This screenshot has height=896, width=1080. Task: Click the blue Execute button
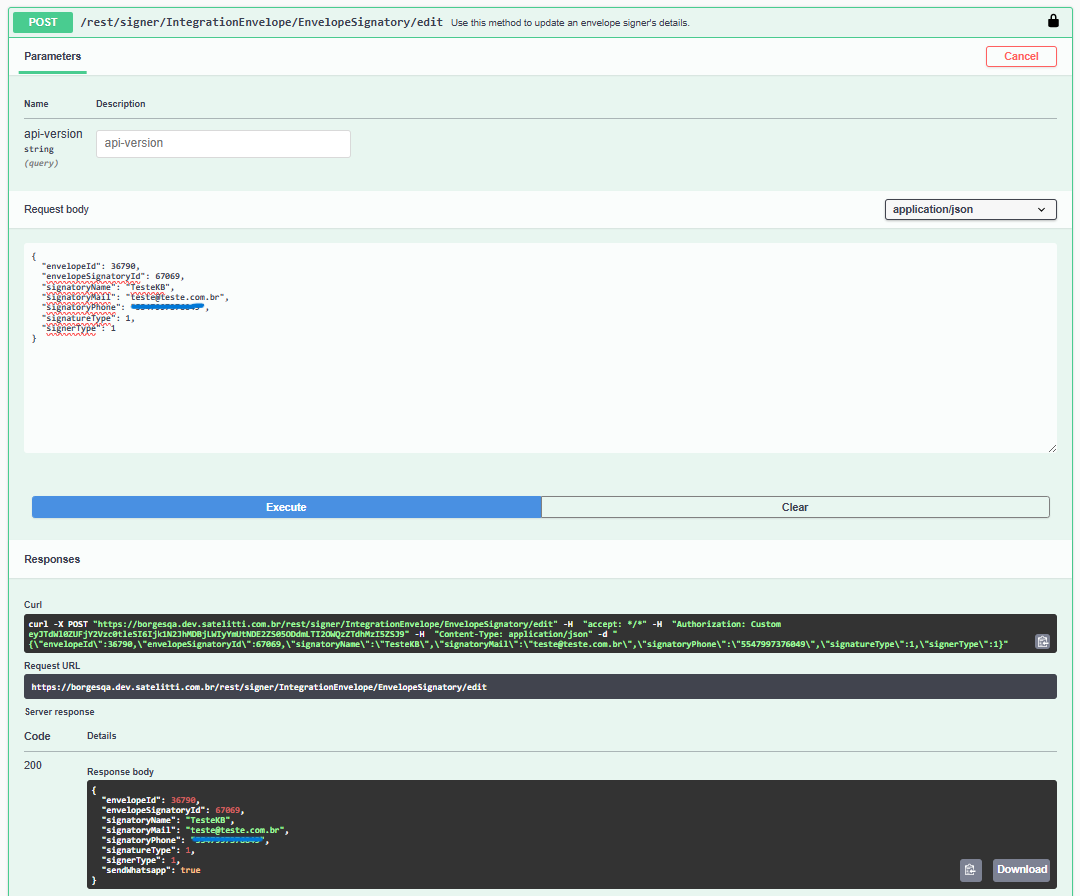[286, 507]
